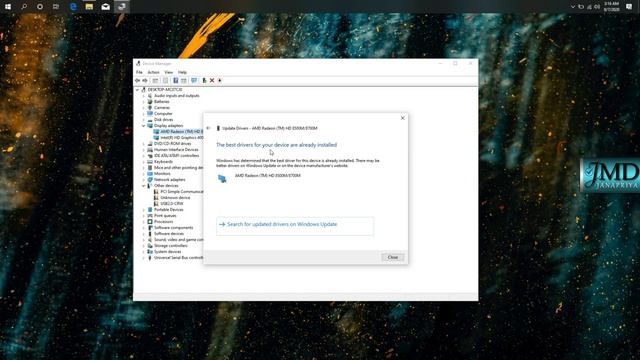Image resolution: width=640 pixels, height=360 pixels.
Task: Open the Properties toolbar icon
Action: [165, 80]
